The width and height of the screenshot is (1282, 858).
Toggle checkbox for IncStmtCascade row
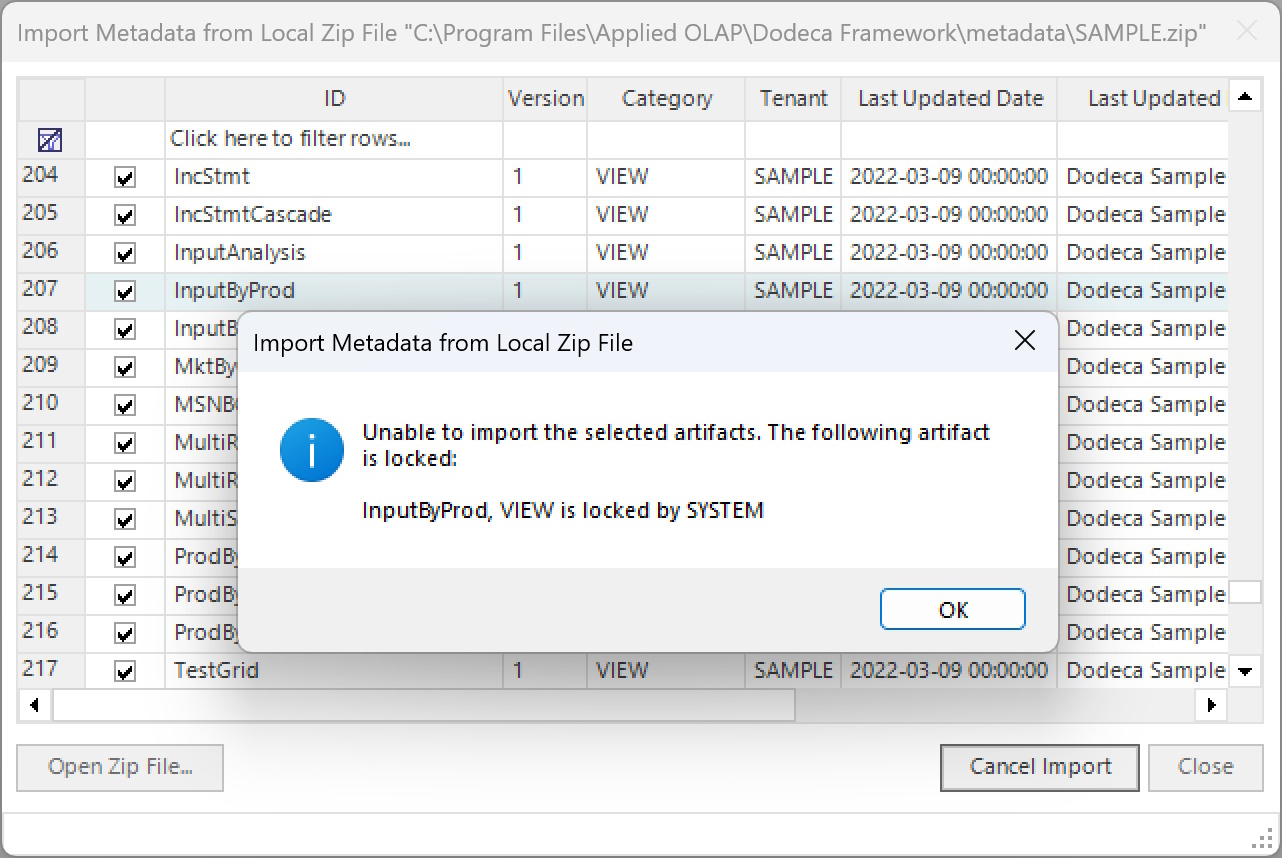(125, 216)
